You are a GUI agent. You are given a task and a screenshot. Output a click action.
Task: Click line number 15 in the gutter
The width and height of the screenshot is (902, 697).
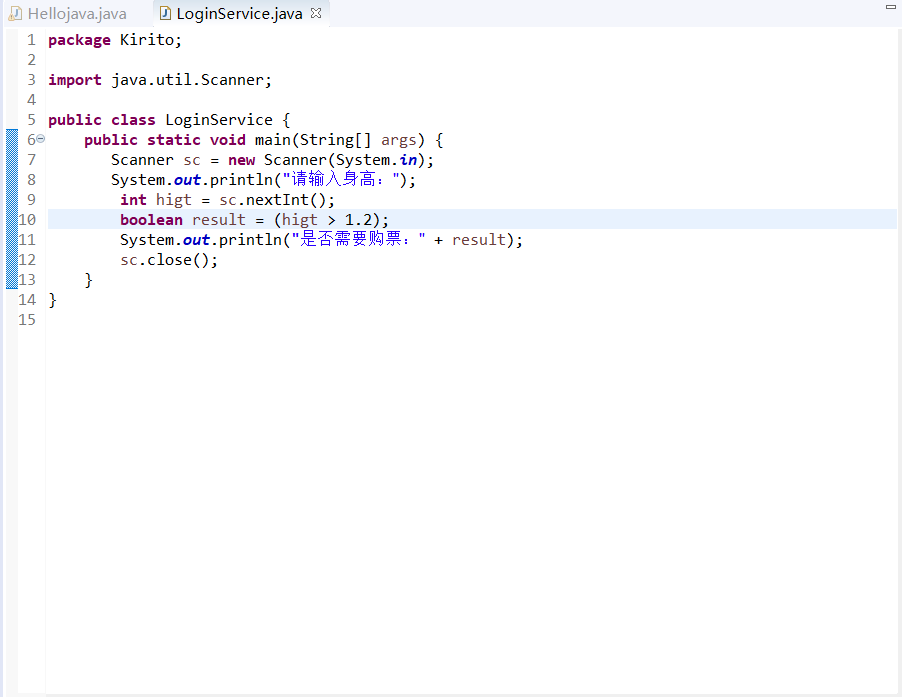[x=27, y=320]
